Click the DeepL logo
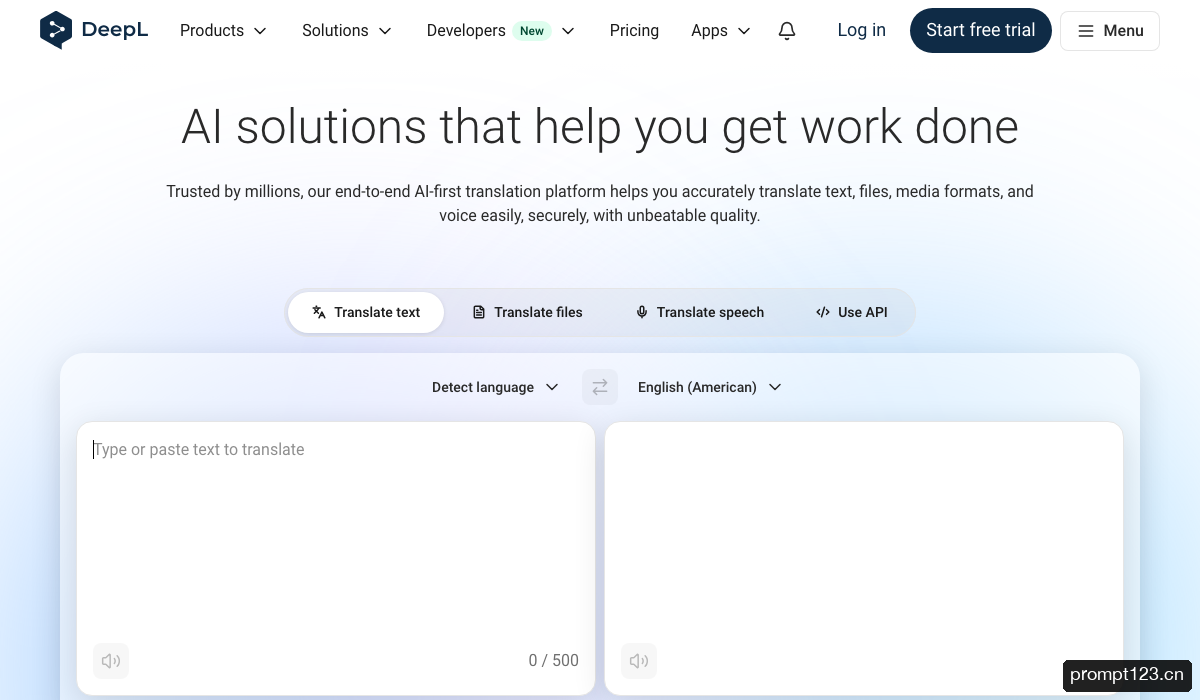The image size is (1200, 700). [94, 30]
